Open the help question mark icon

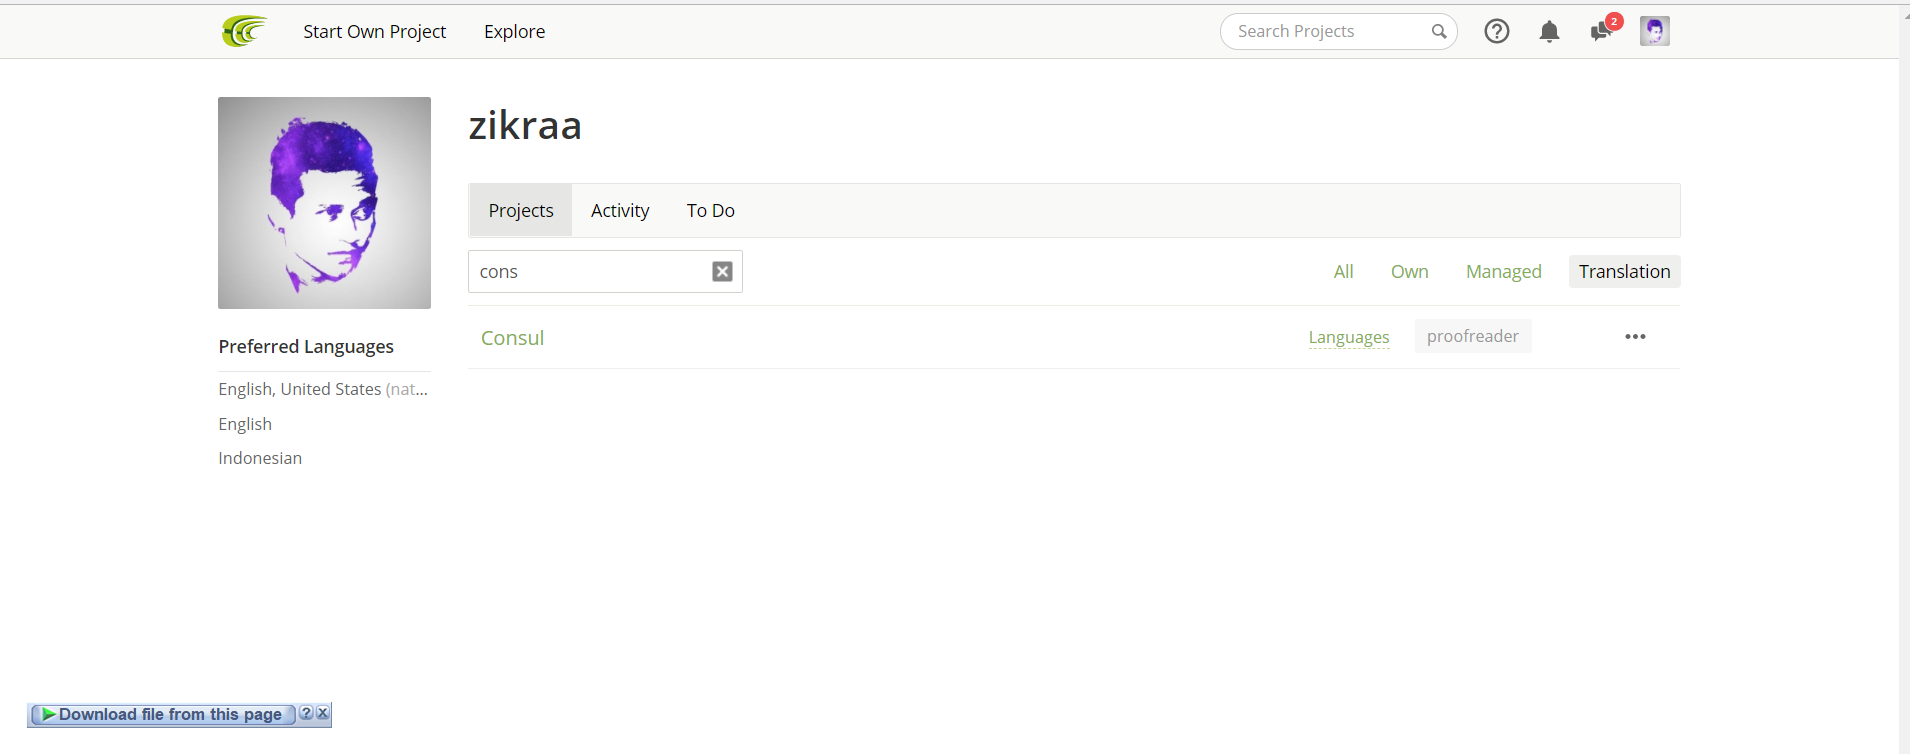(x=1496, y=31)
